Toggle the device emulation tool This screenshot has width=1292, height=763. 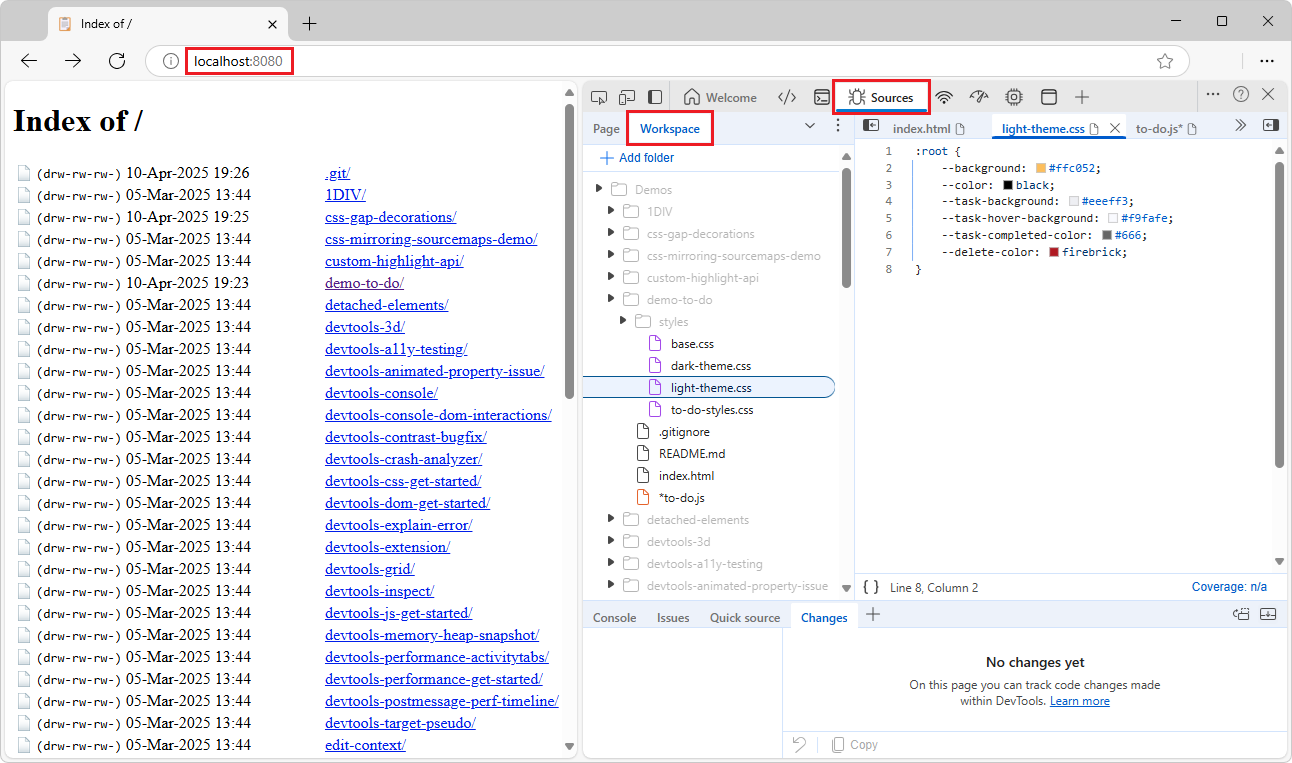point(627,97)
